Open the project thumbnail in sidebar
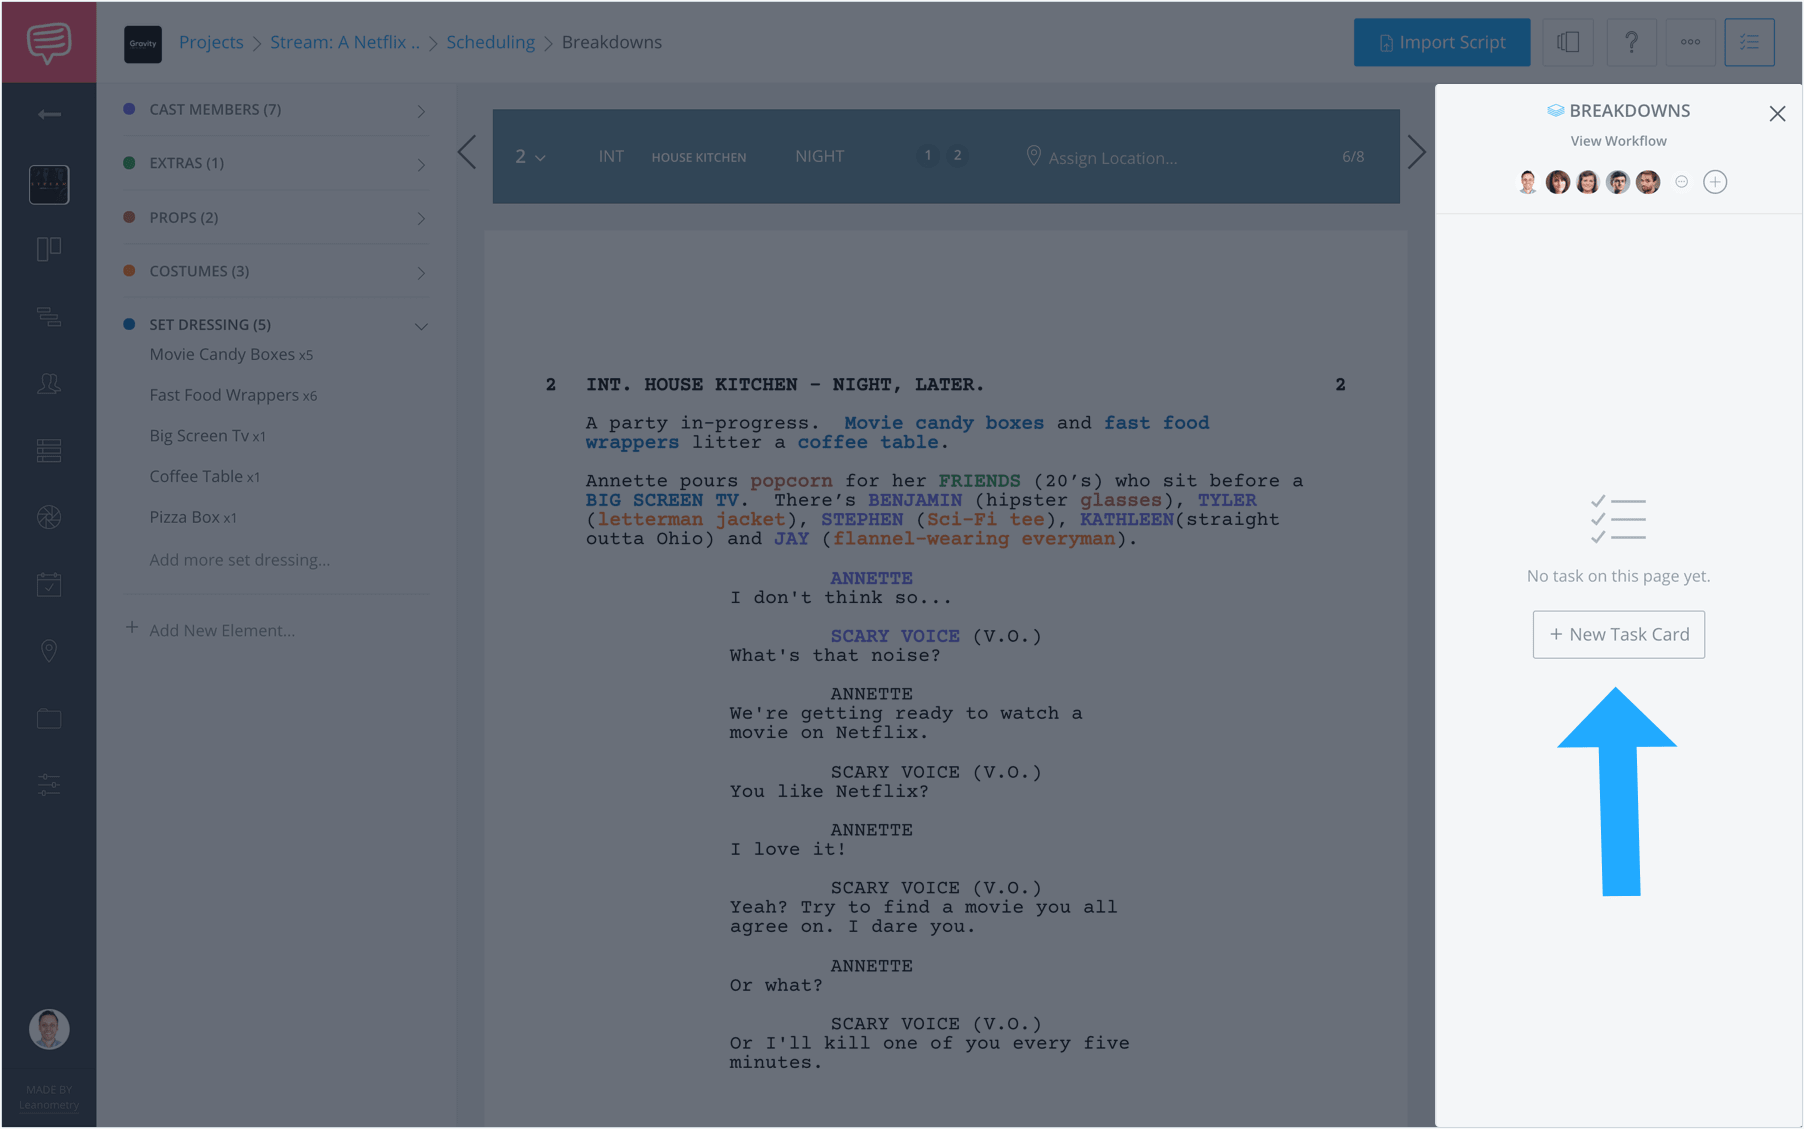The height and width of the screenshot is (1129, 1804). point(49,185)
